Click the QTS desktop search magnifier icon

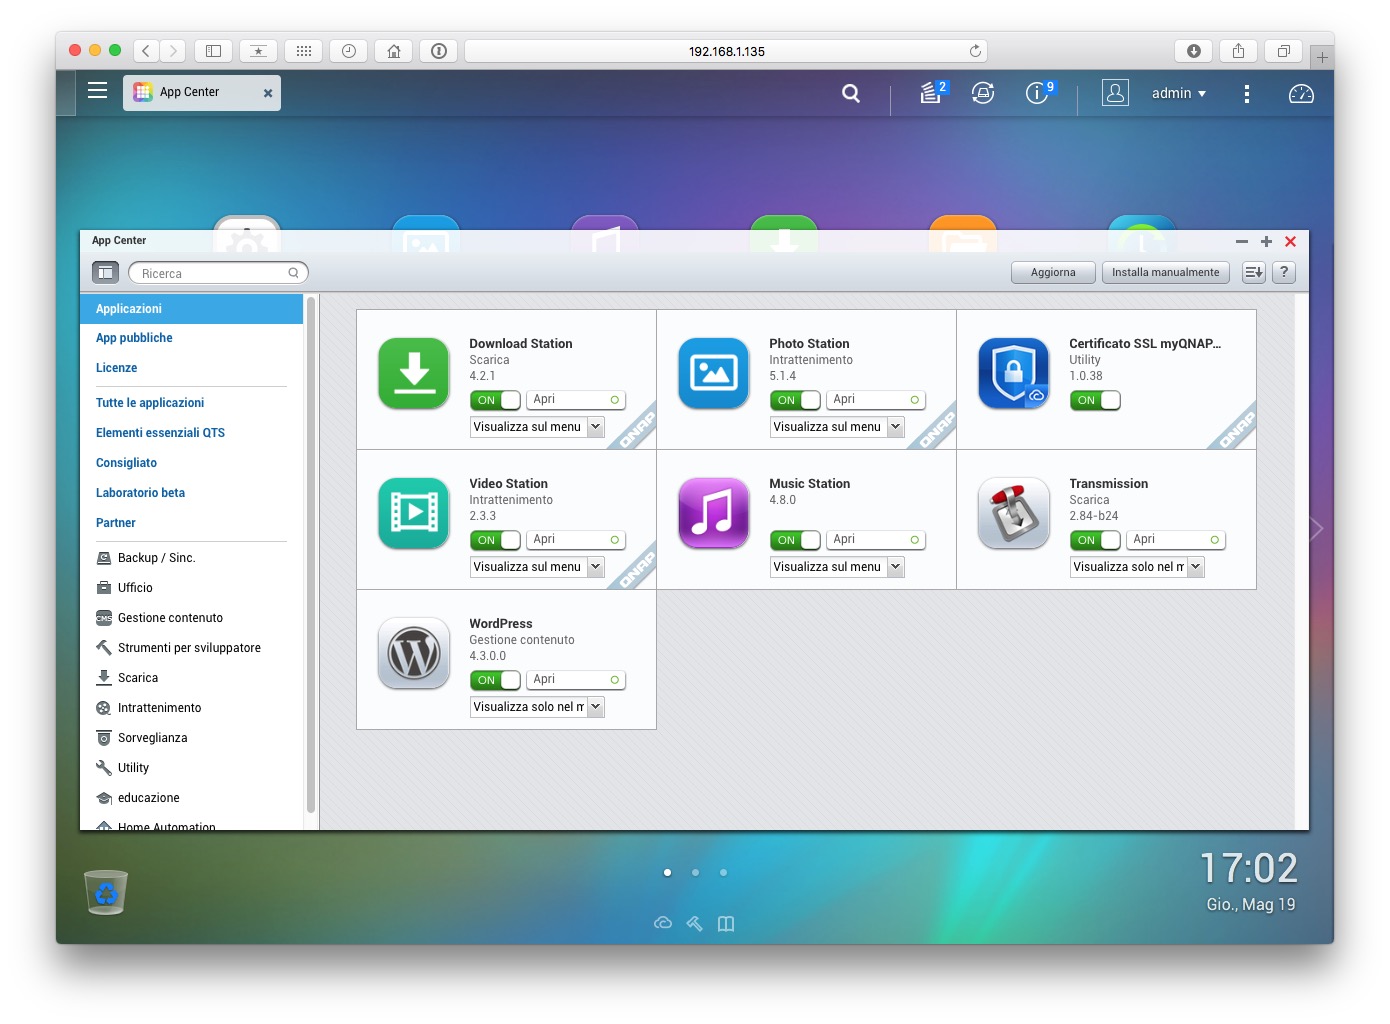[x=851, y=93]
